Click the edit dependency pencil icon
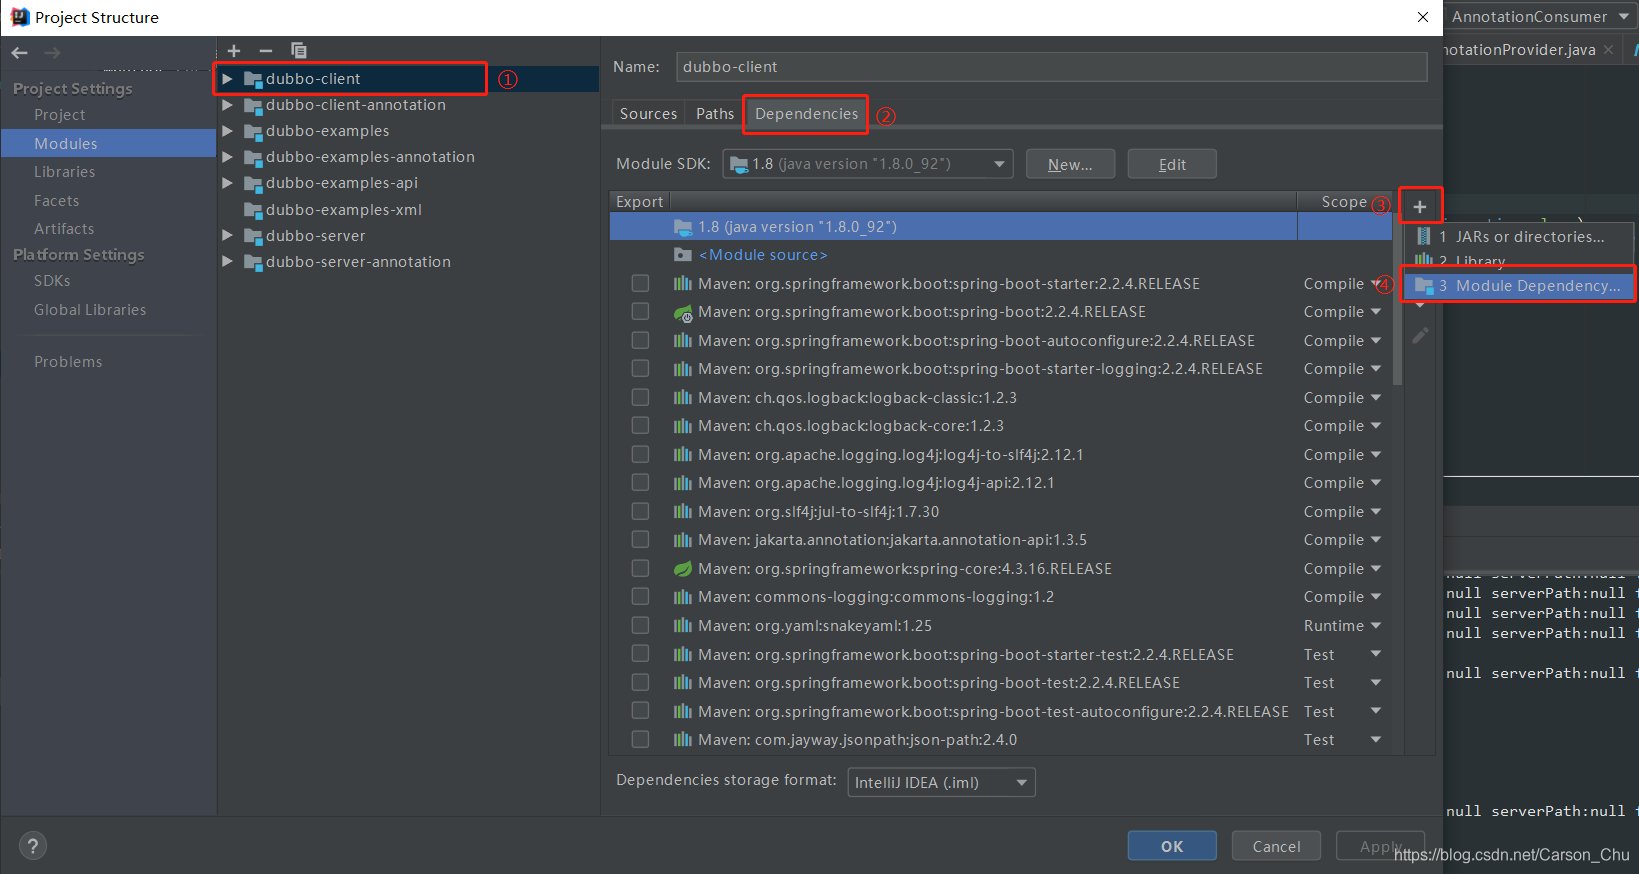 click(x=1420, y=336)
